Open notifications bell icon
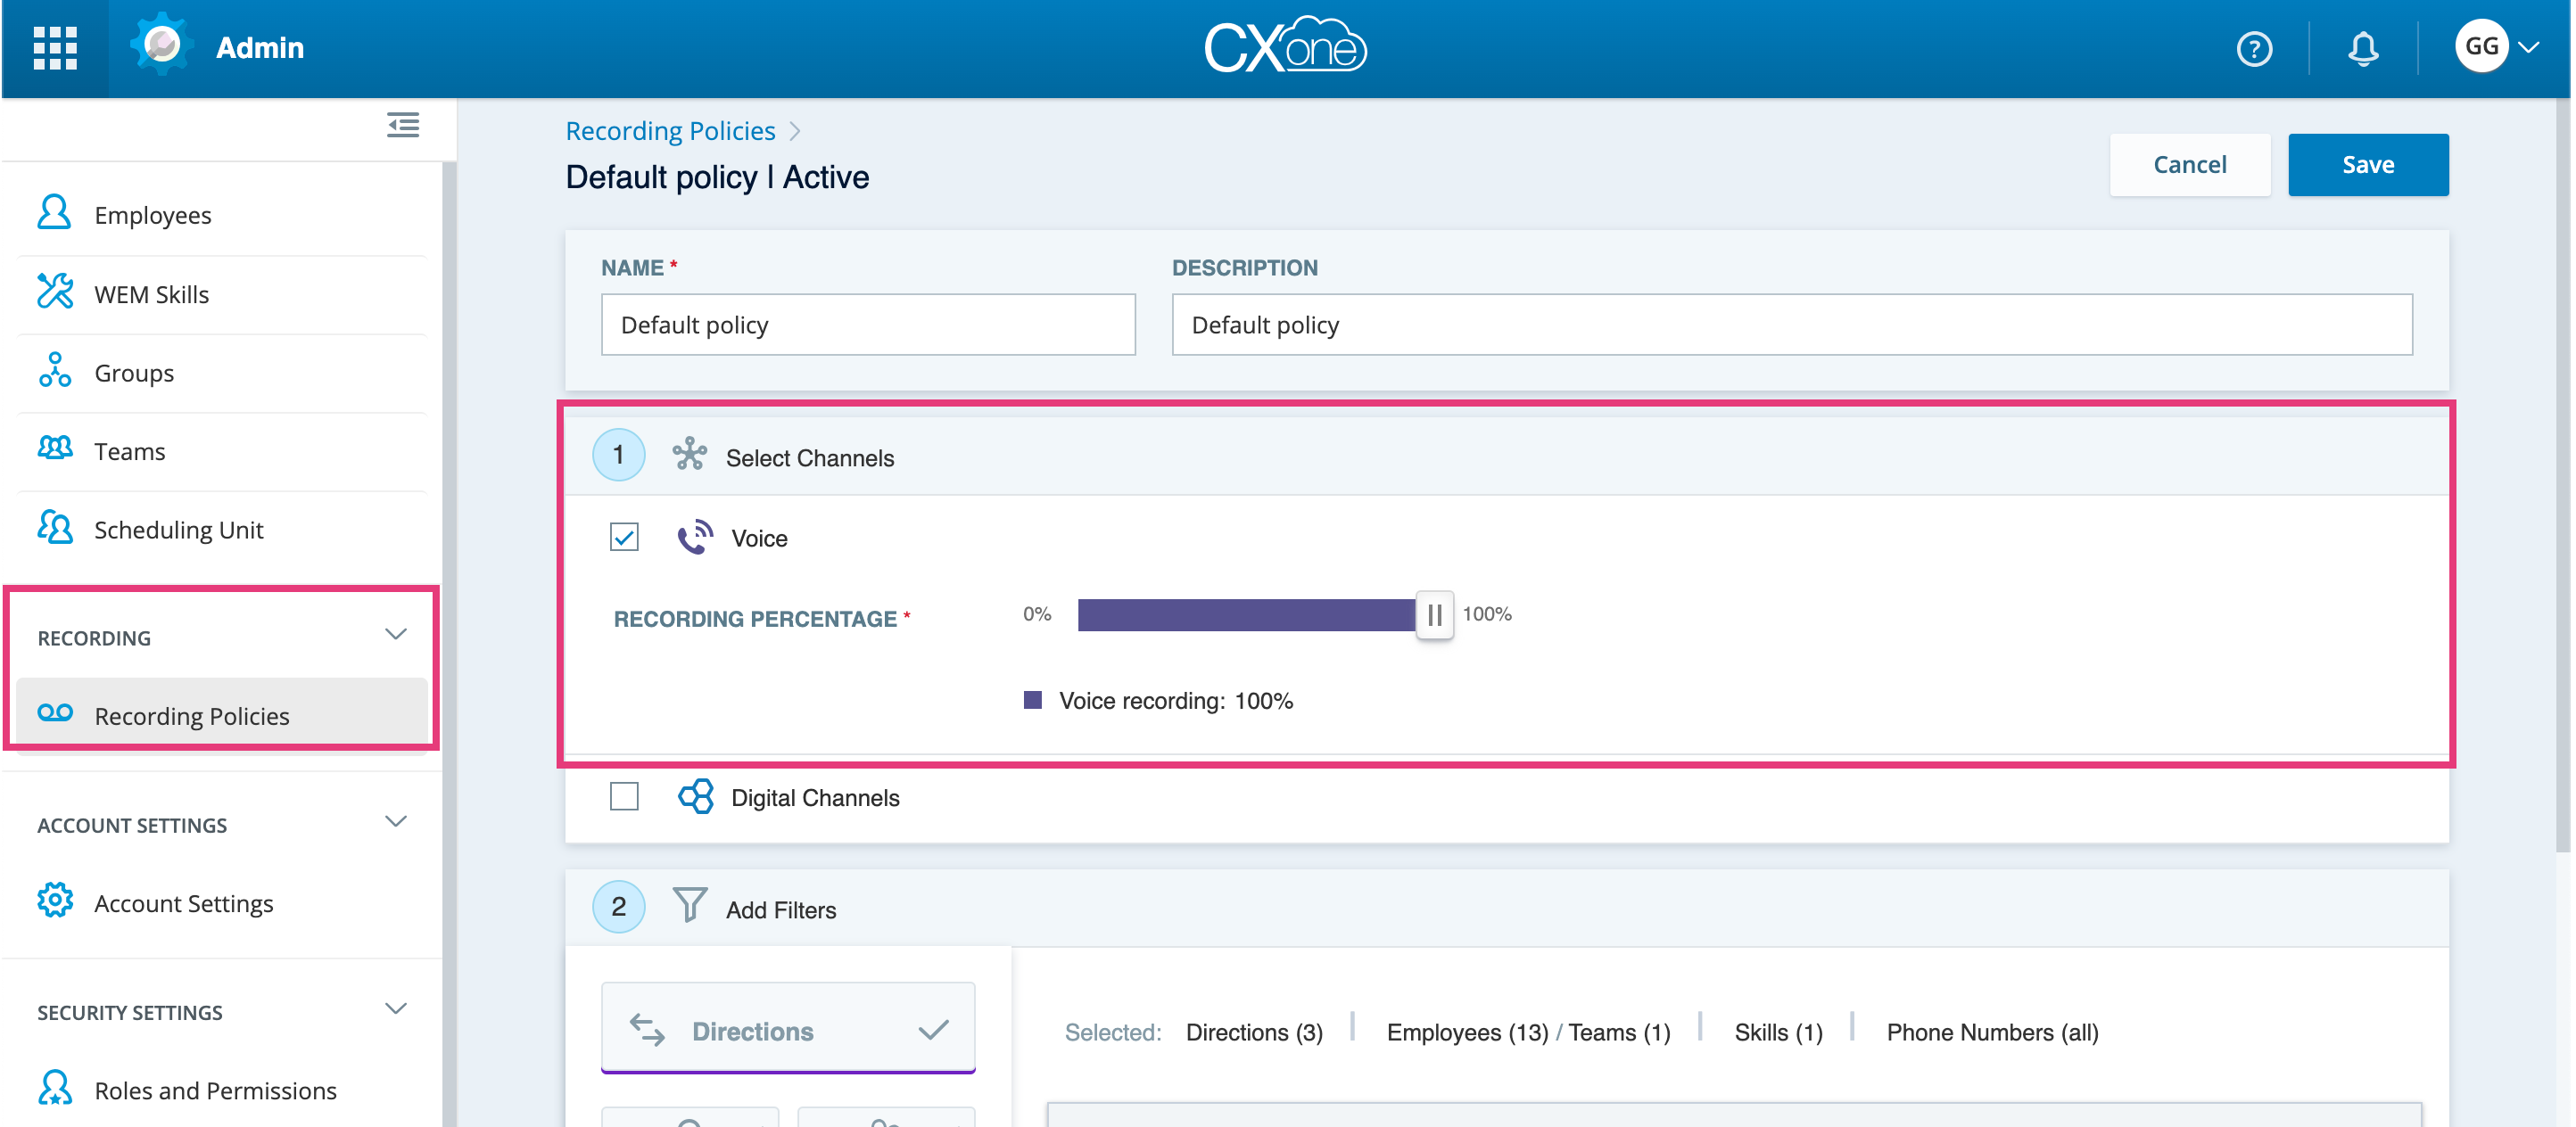The height and width of the screenshot is (1127, 2576). [2362, 48]
